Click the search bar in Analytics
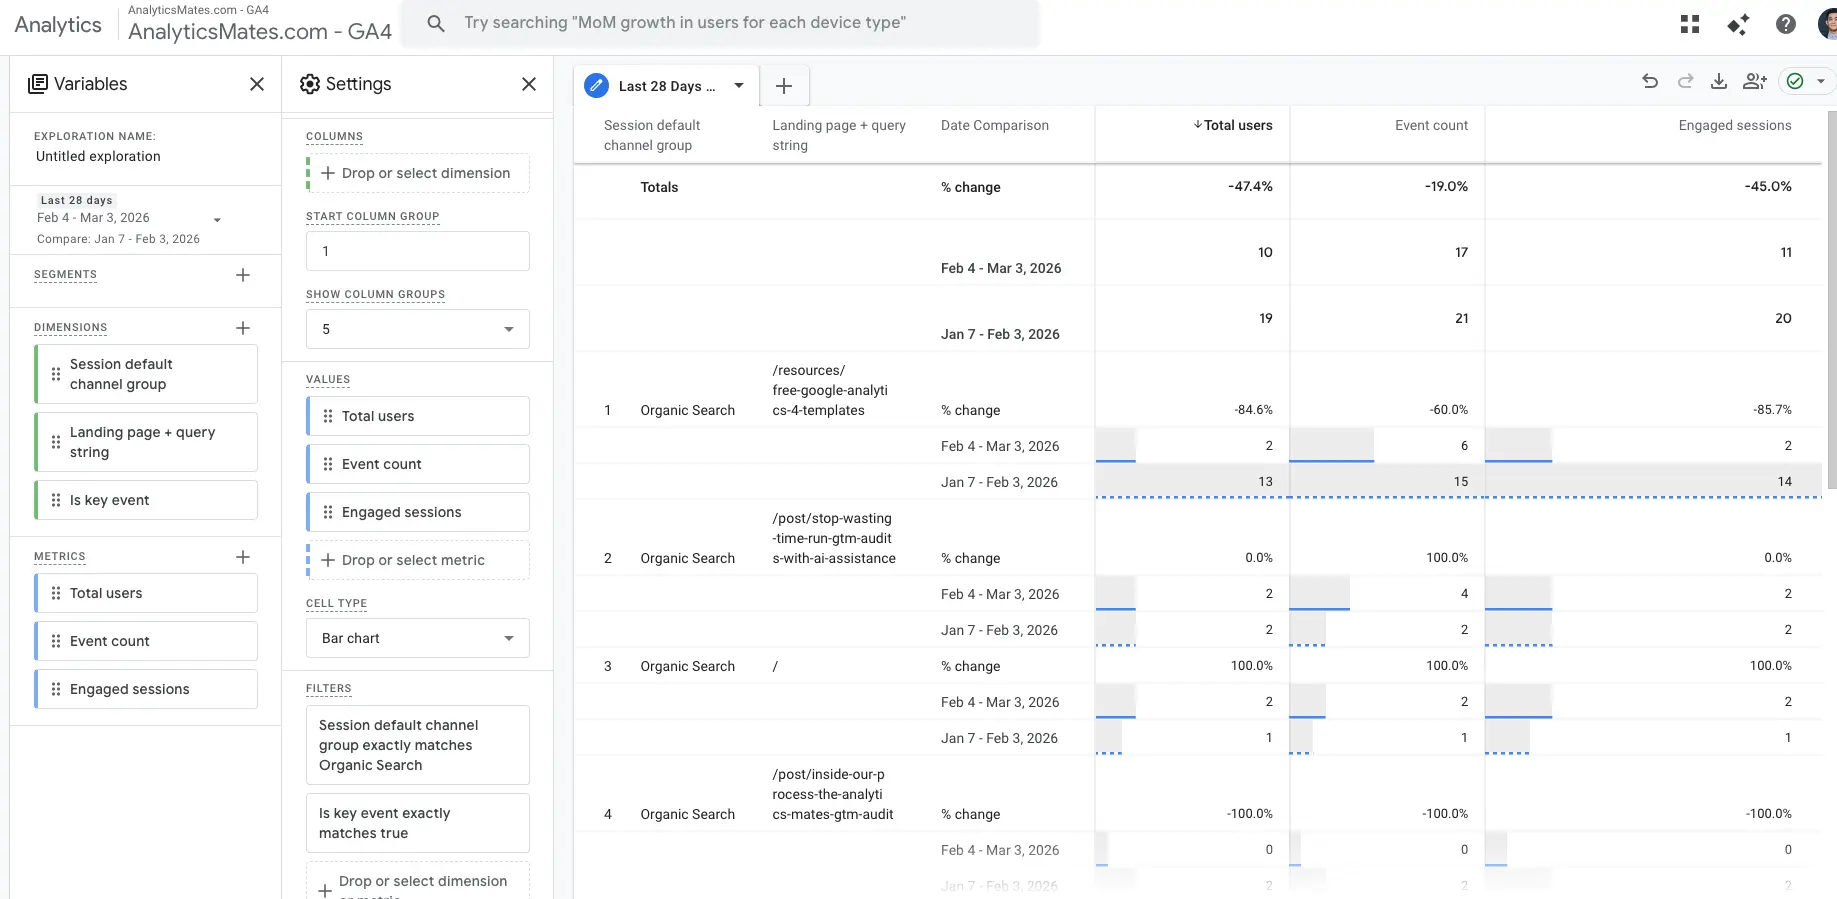1837x899 pixels. pyautogui.click(x=720, y=23)
